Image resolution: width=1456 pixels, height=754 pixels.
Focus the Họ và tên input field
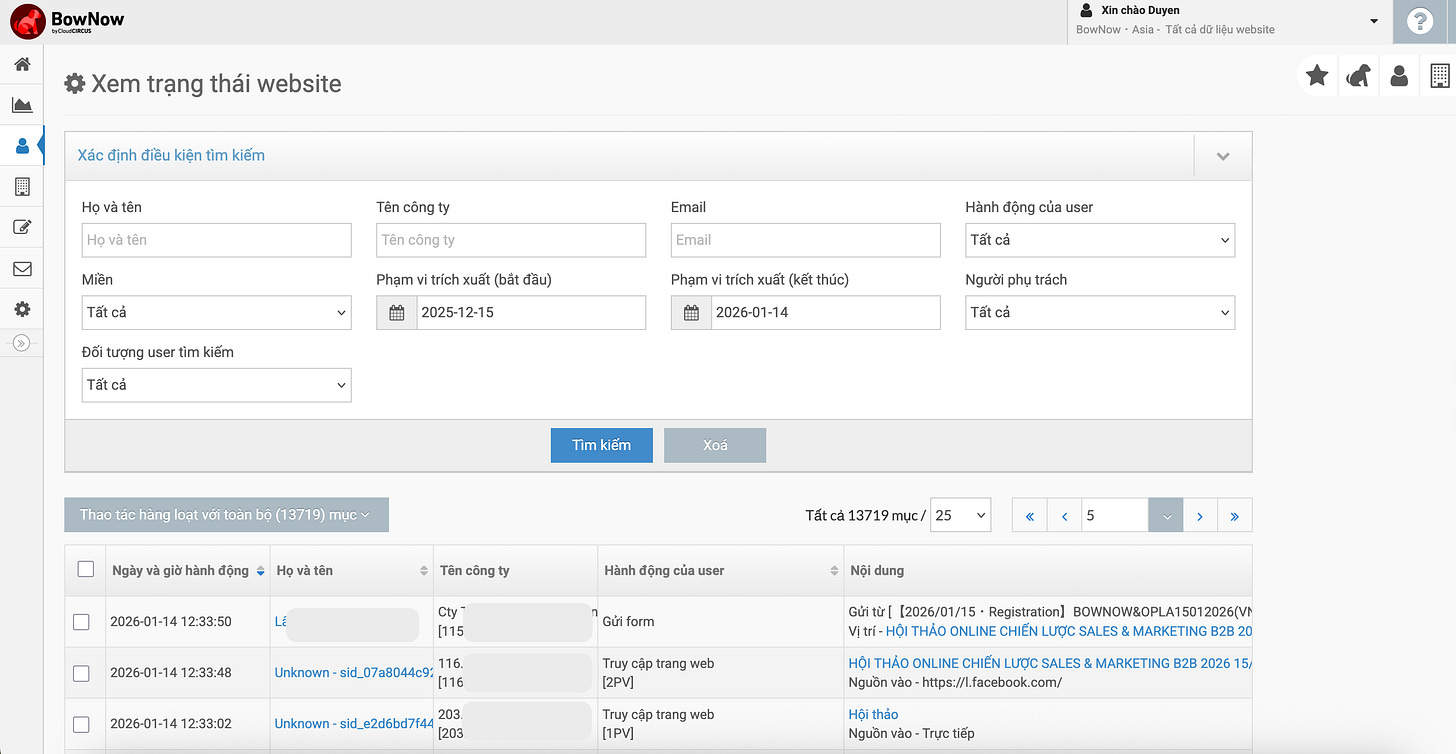coord(217,240)
